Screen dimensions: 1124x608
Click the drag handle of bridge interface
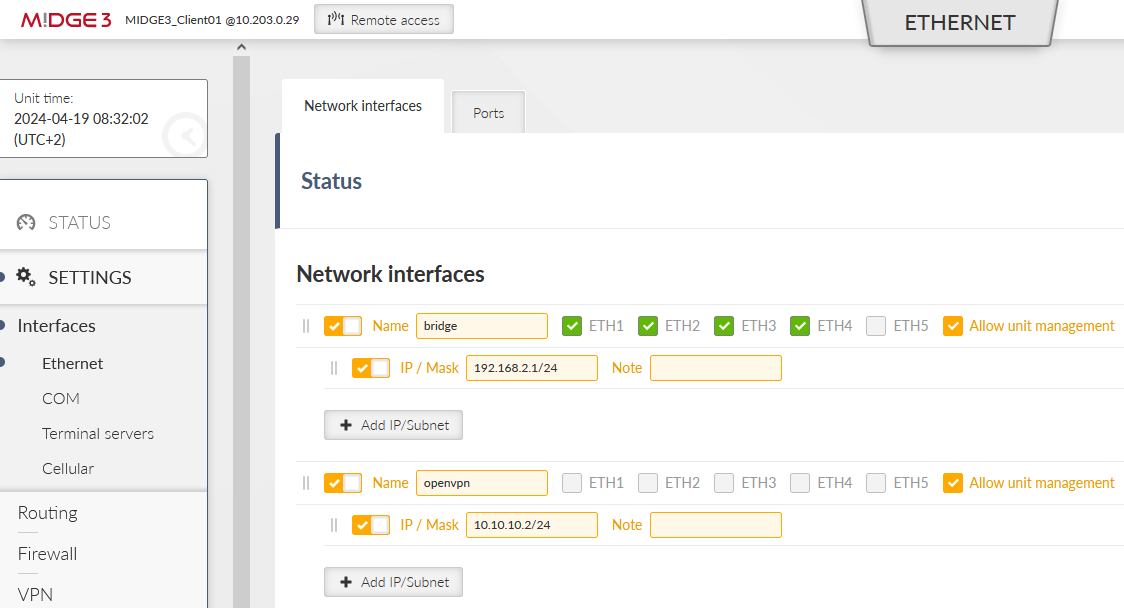click(x=306, y=326)
